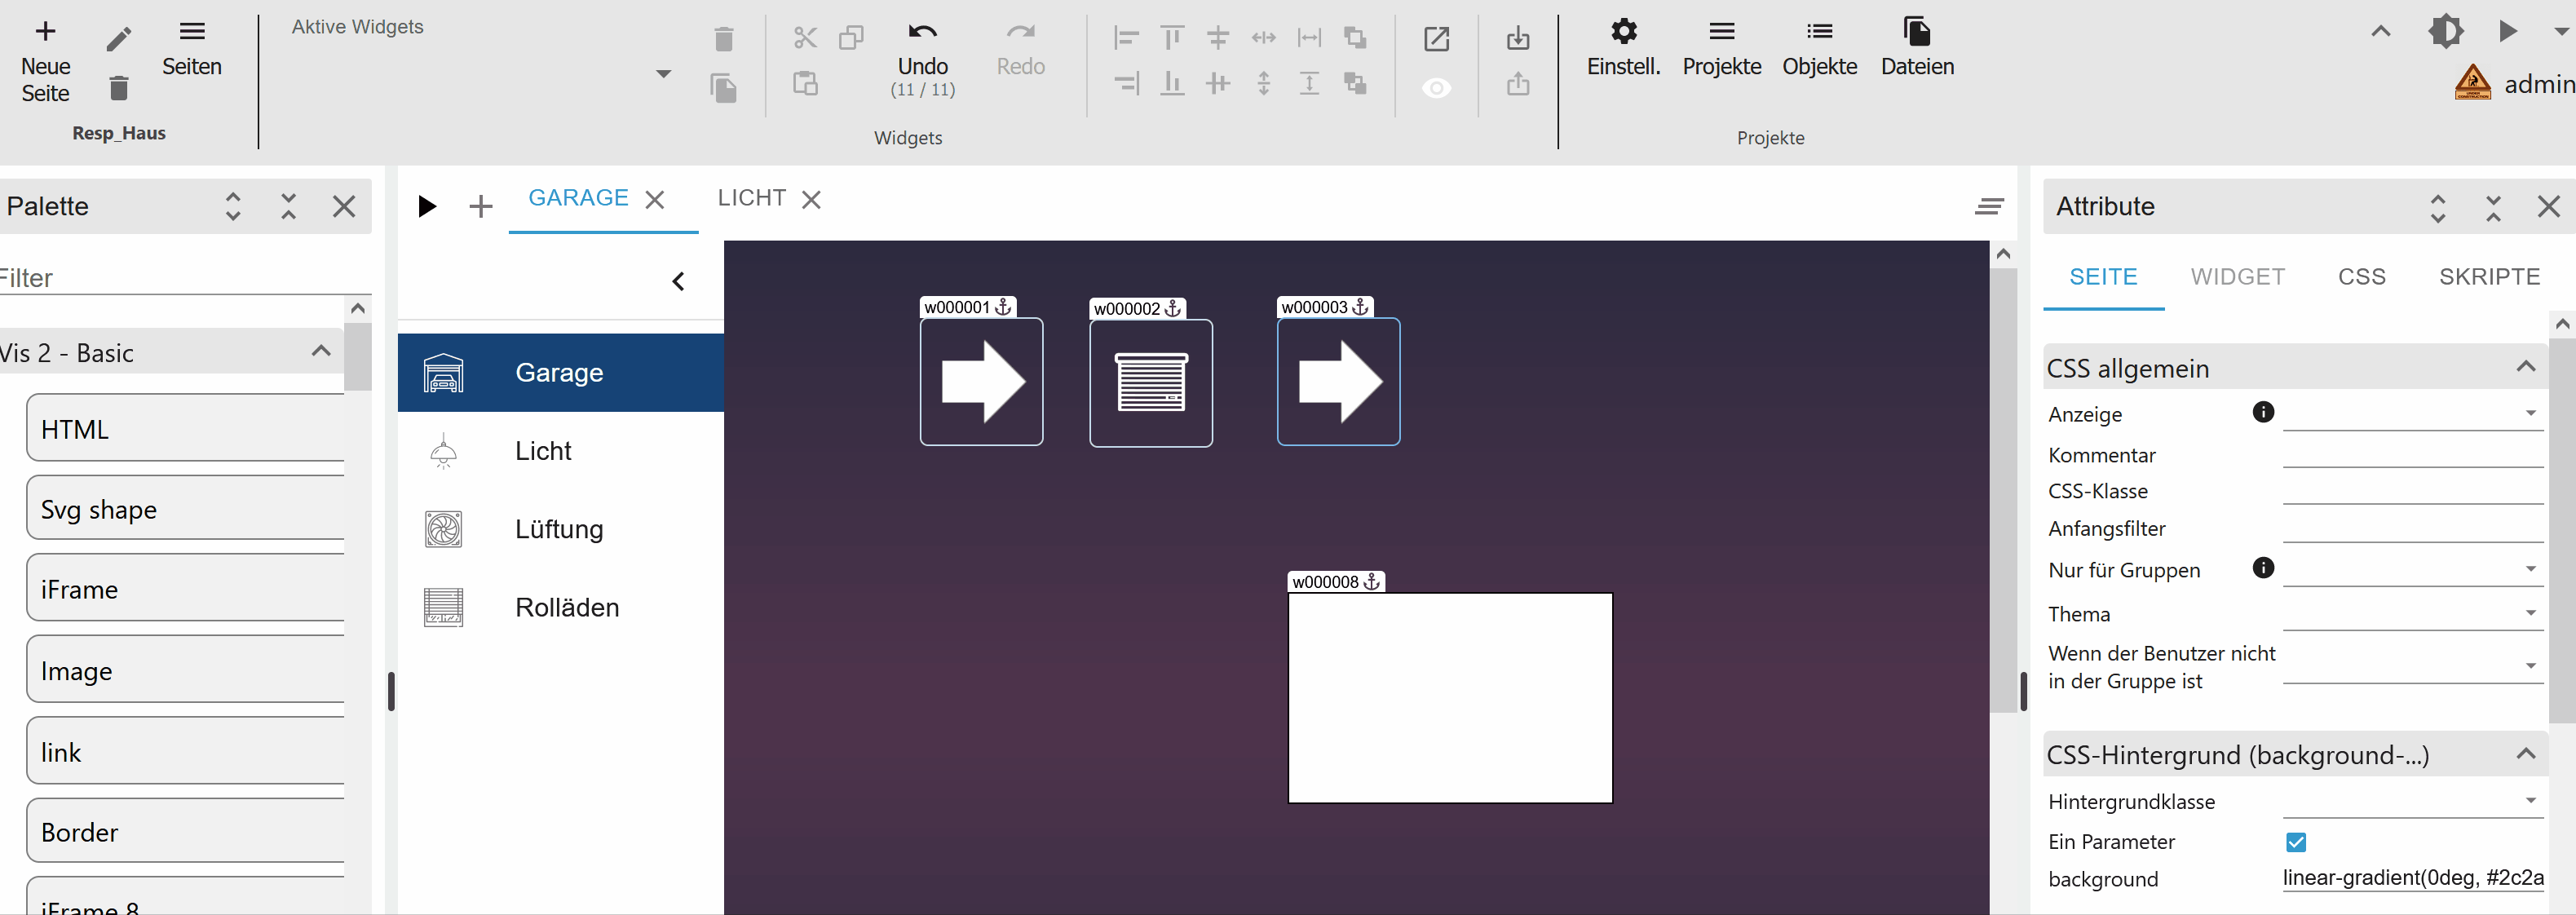Disable the Ein Parameter checkbox

click(2296, 842)
